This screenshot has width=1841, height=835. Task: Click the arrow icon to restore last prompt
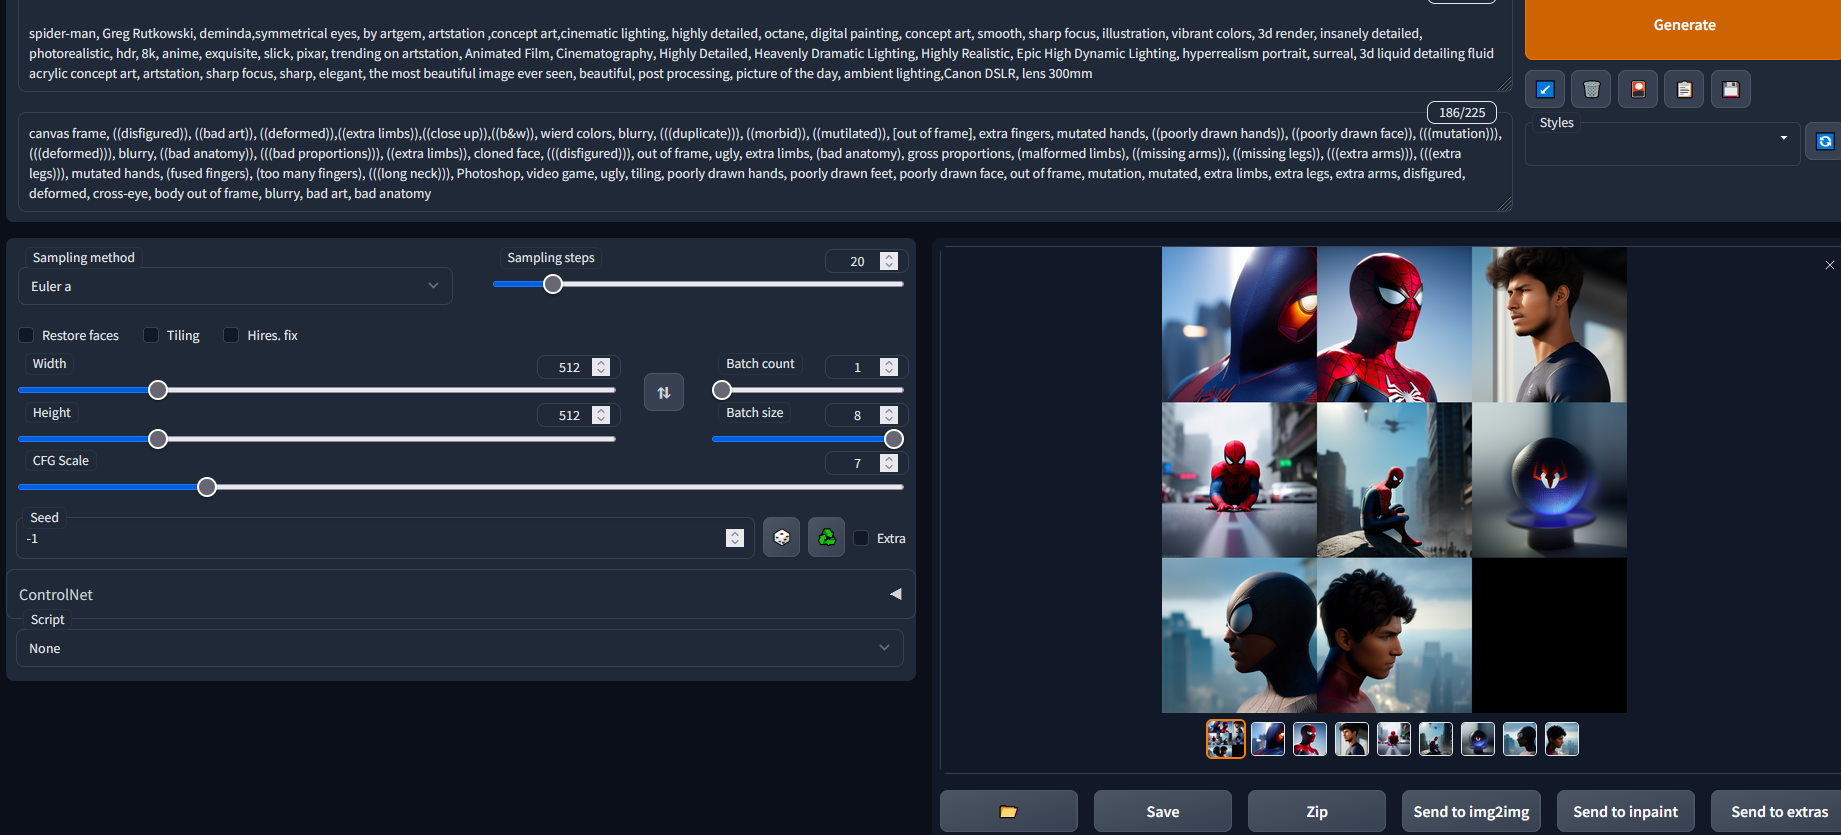point(1545,89)
